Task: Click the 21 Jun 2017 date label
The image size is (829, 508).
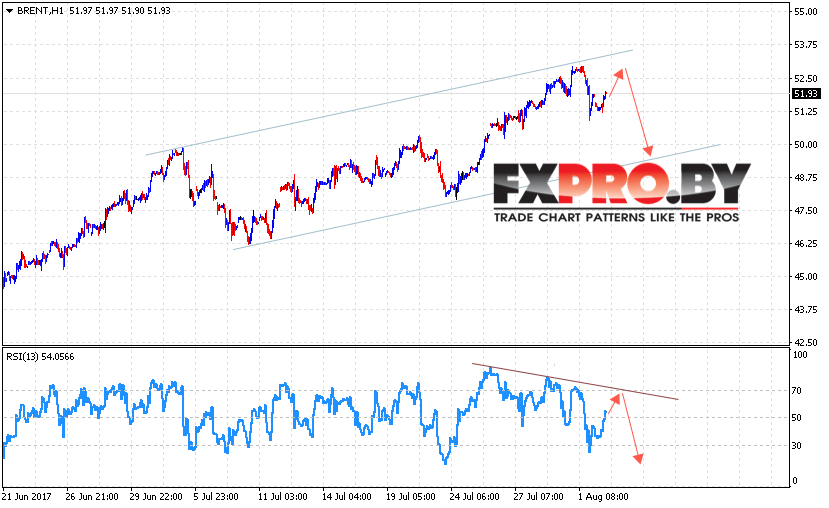Action: [27, 497]
